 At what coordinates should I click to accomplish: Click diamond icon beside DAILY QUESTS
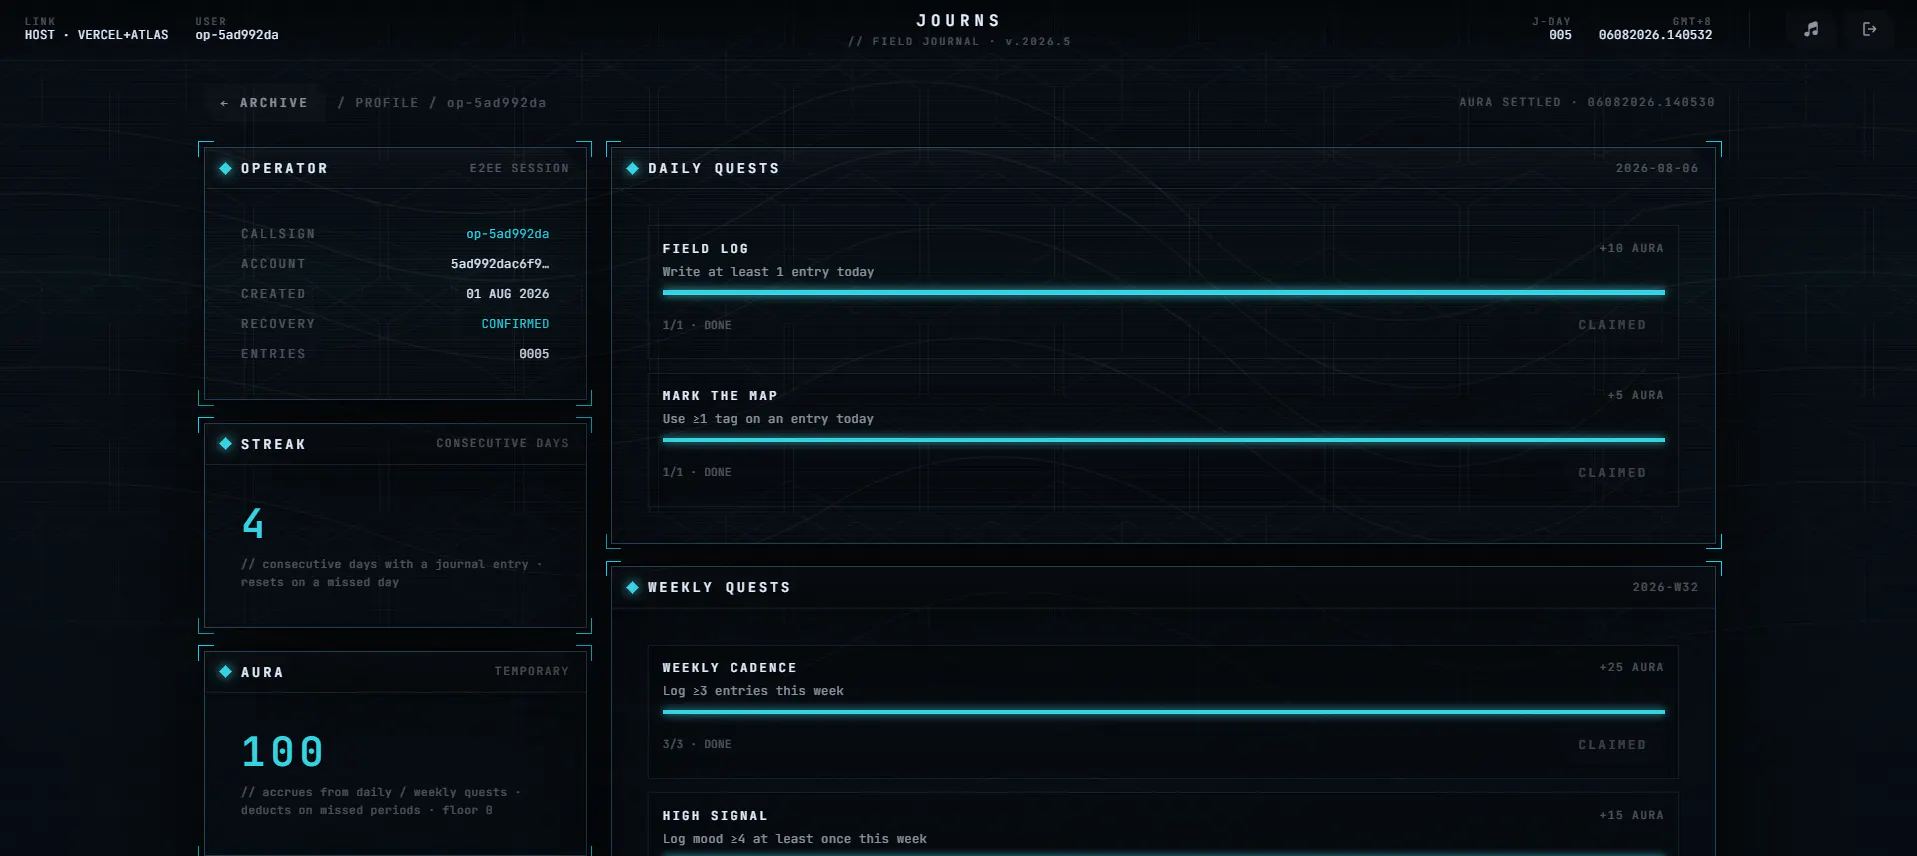point(632,168)
